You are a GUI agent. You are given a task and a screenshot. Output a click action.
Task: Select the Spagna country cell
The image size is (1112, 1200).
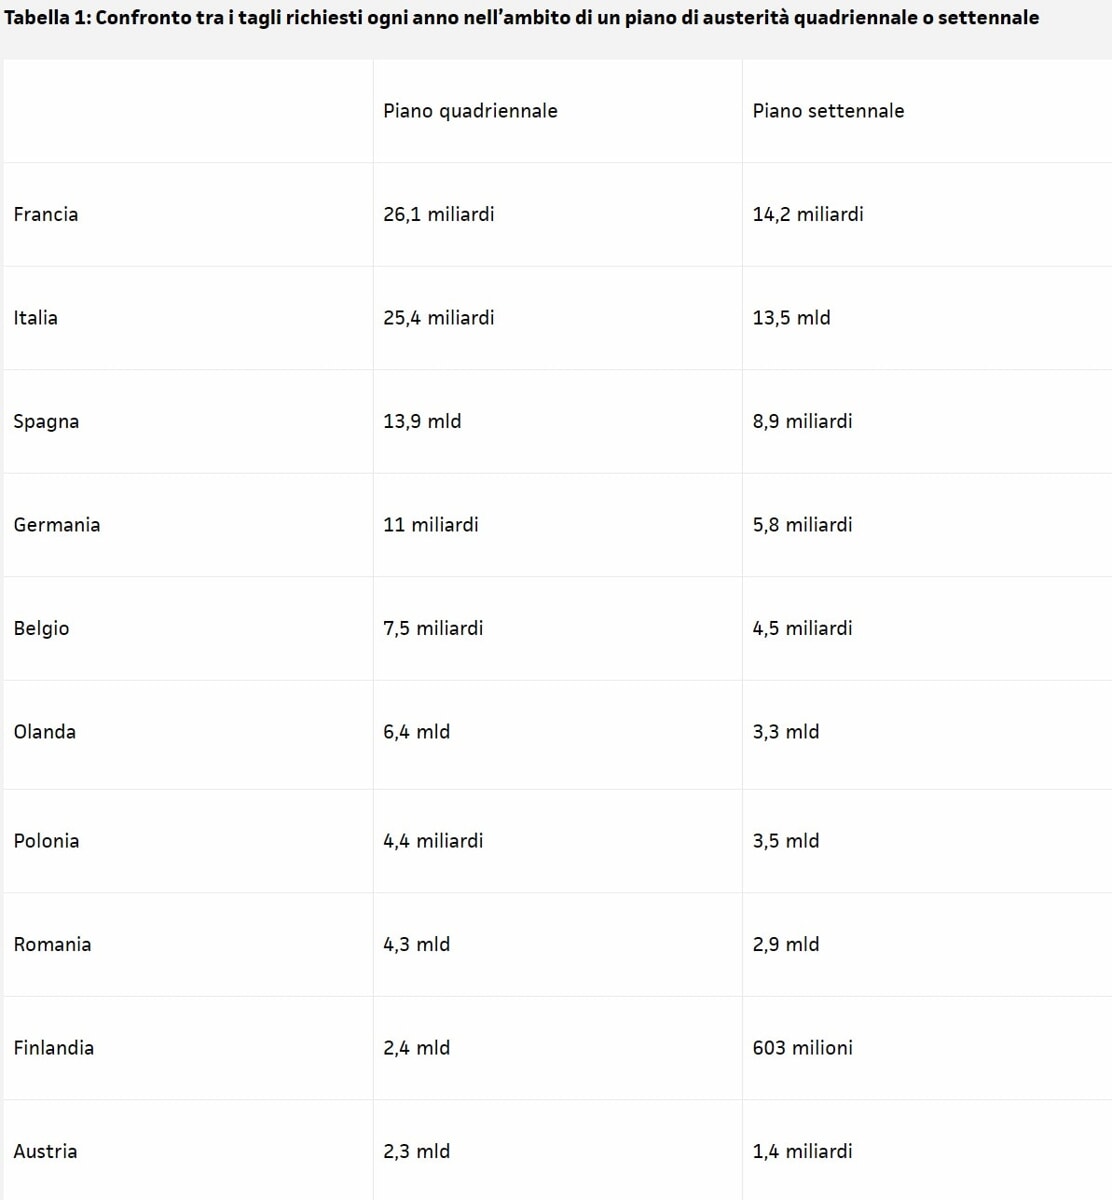47,421
